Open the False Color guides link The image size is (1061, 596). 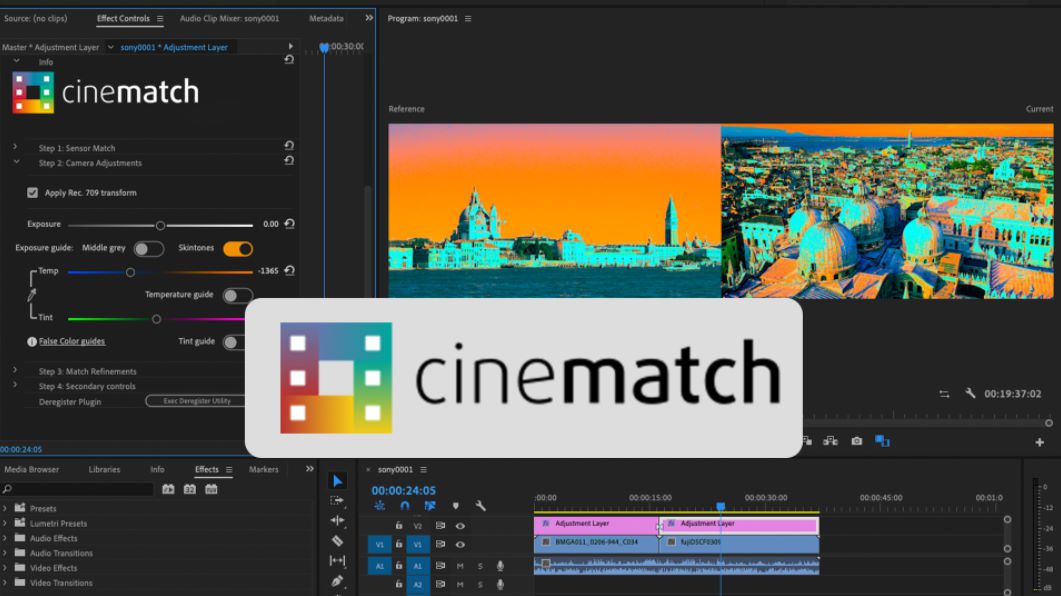tap(72, 342)
